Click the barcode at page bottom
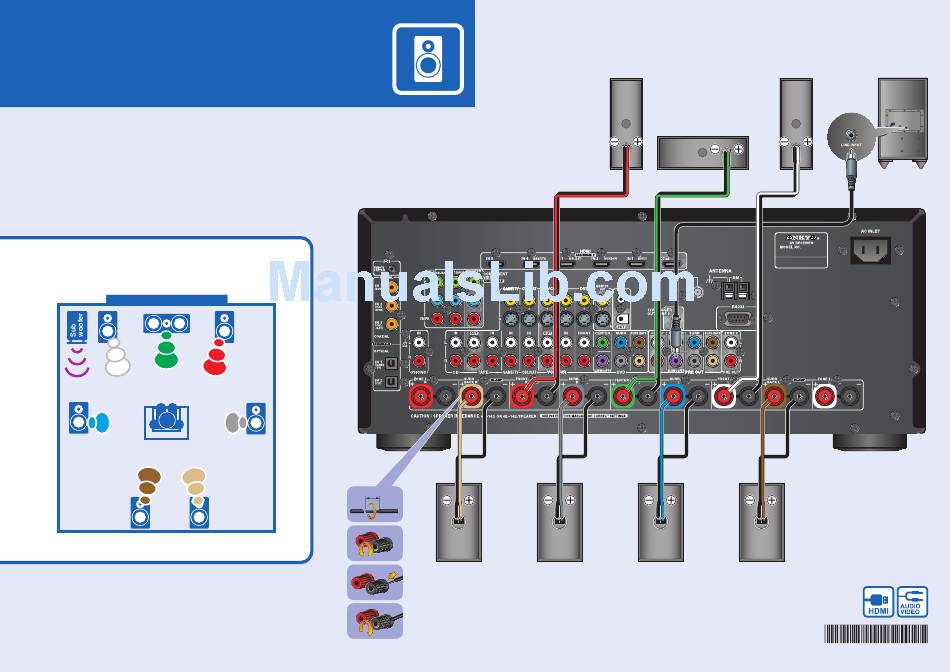 [876, 634]
